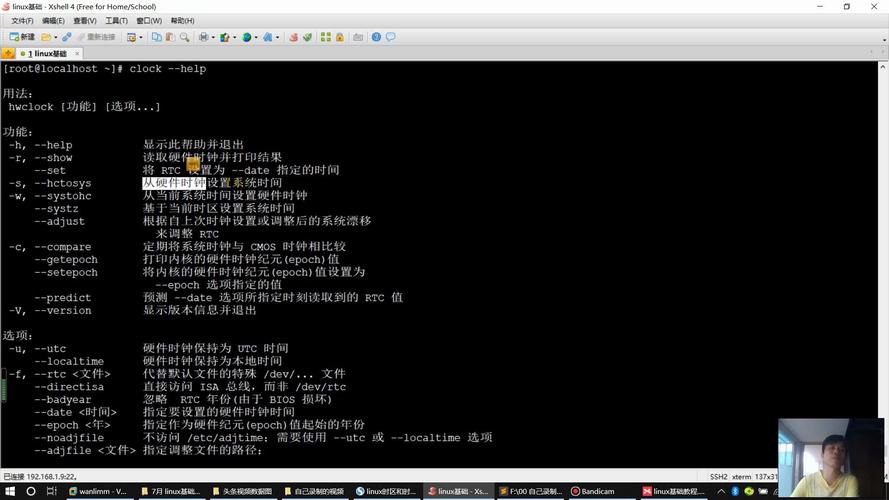Click the red Xftp transfer icon
This screenshot has height=500, width=889.
click(293, 37)
